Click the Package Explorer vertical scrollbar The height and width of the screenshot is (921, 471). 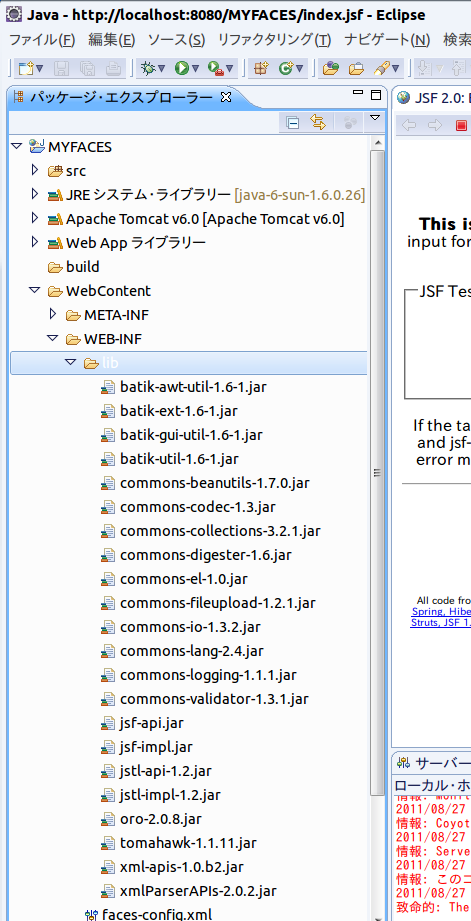tap(378, 473)
